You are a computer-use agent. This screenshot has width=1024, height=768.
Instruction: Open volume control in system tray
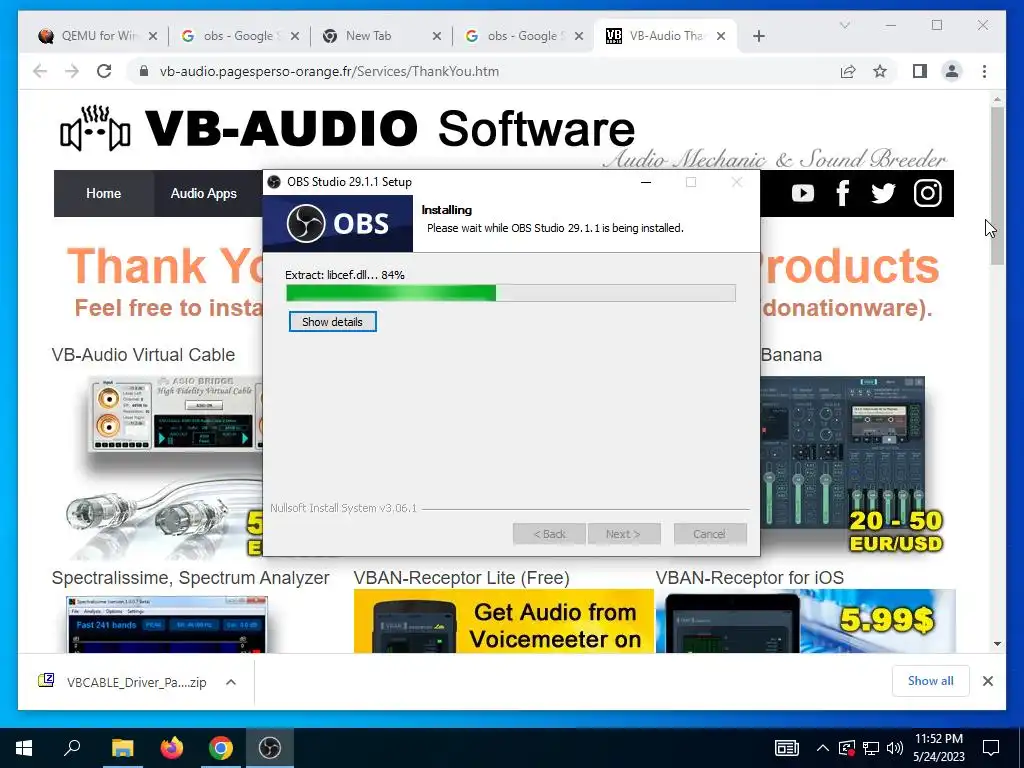[x=895, y=748]
